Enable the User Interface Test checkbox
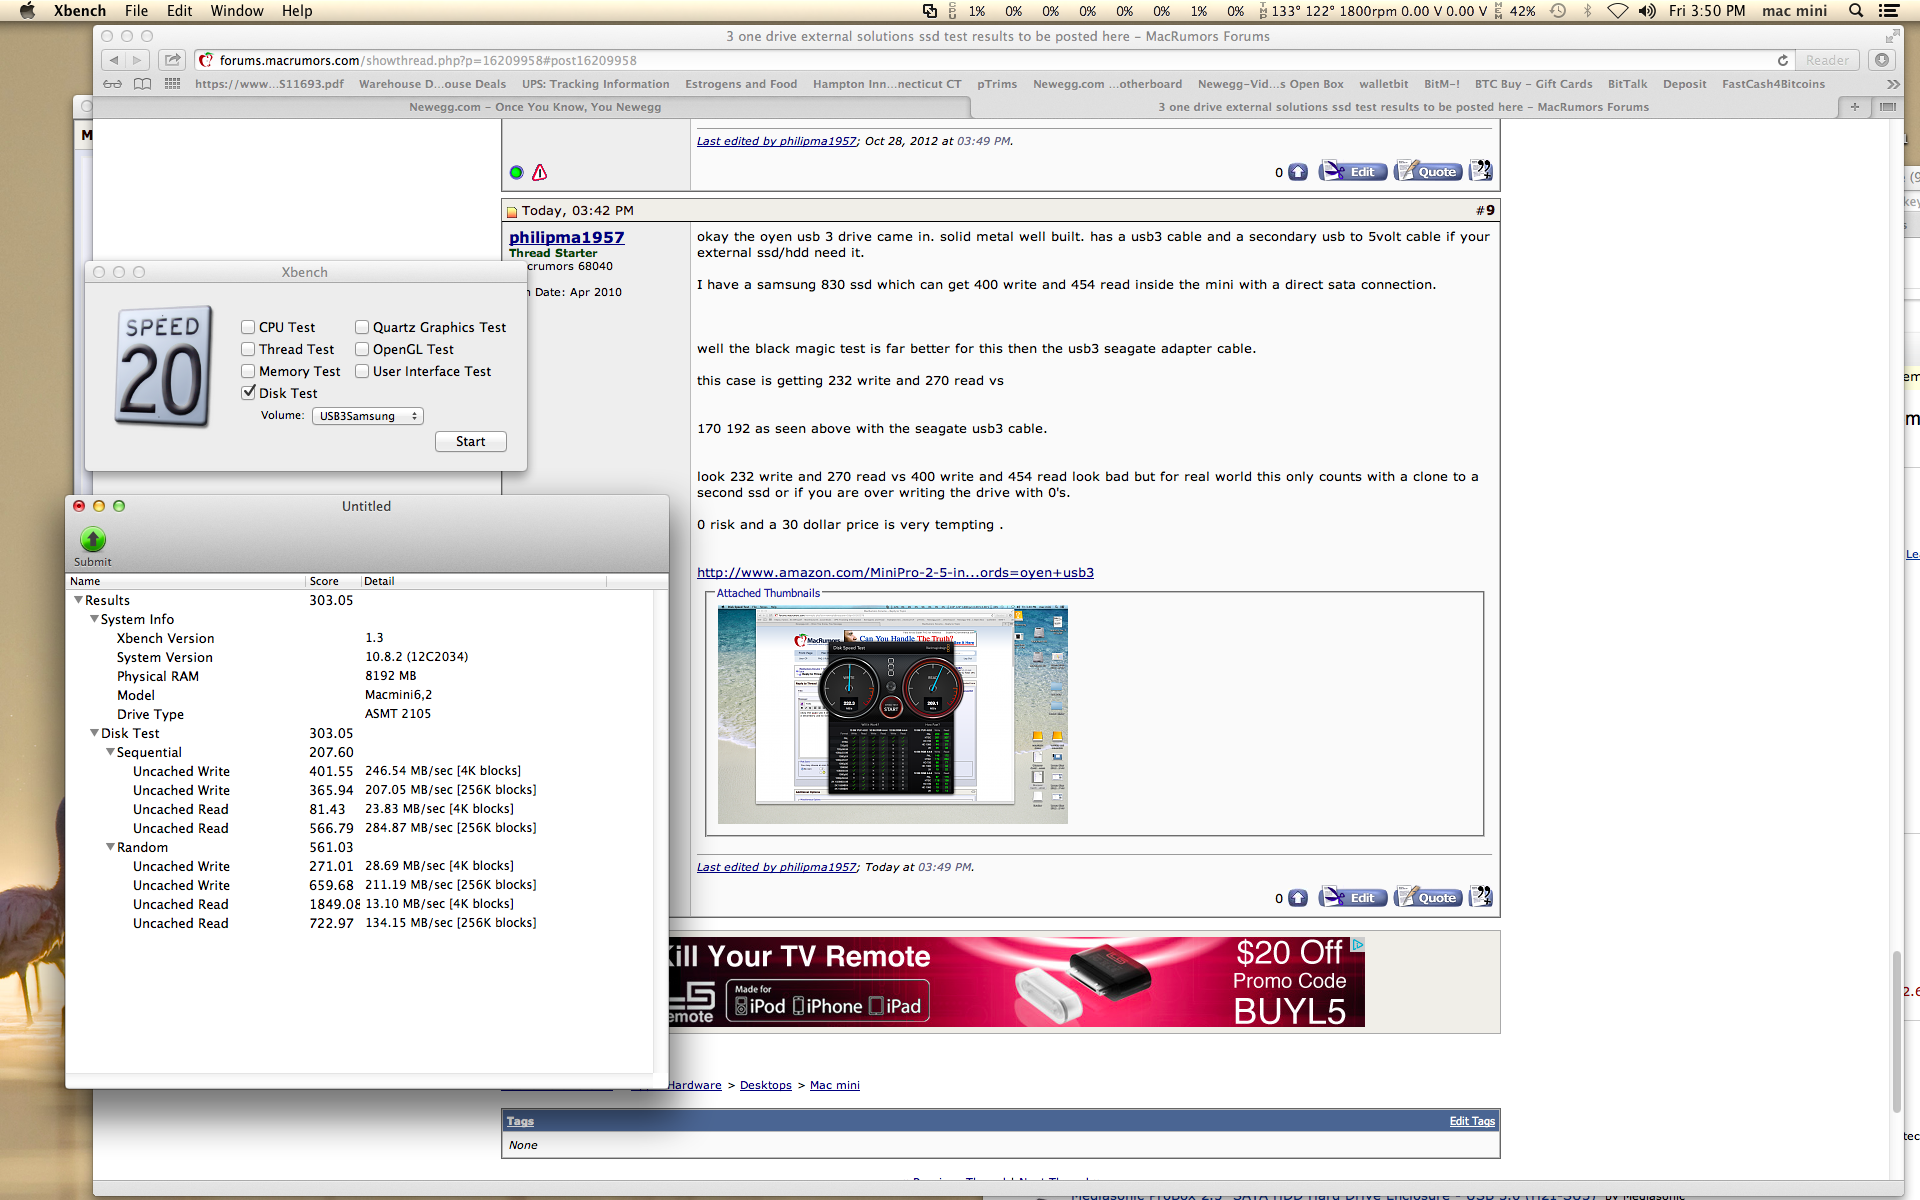Screen dimensions: 1920x1200 coord(362,371)
